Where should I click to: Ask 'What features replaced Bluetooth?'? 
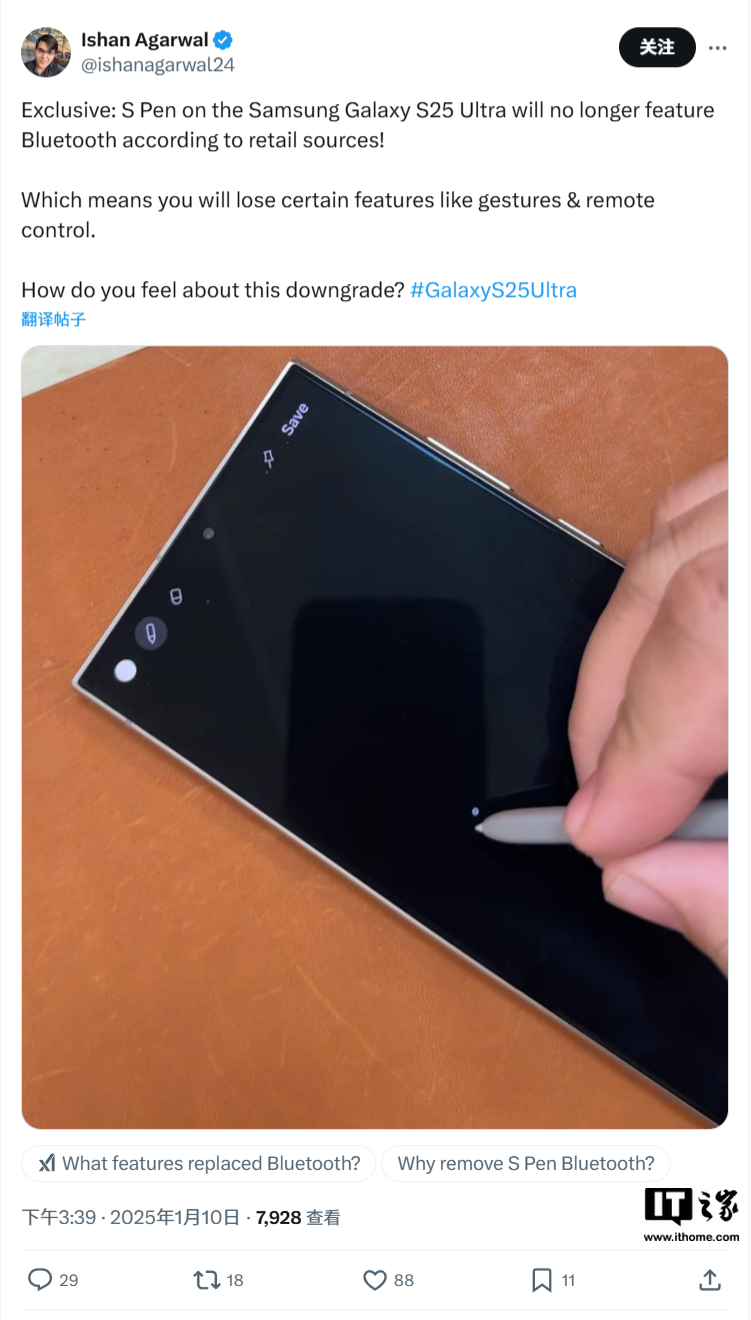[198, 1163]
